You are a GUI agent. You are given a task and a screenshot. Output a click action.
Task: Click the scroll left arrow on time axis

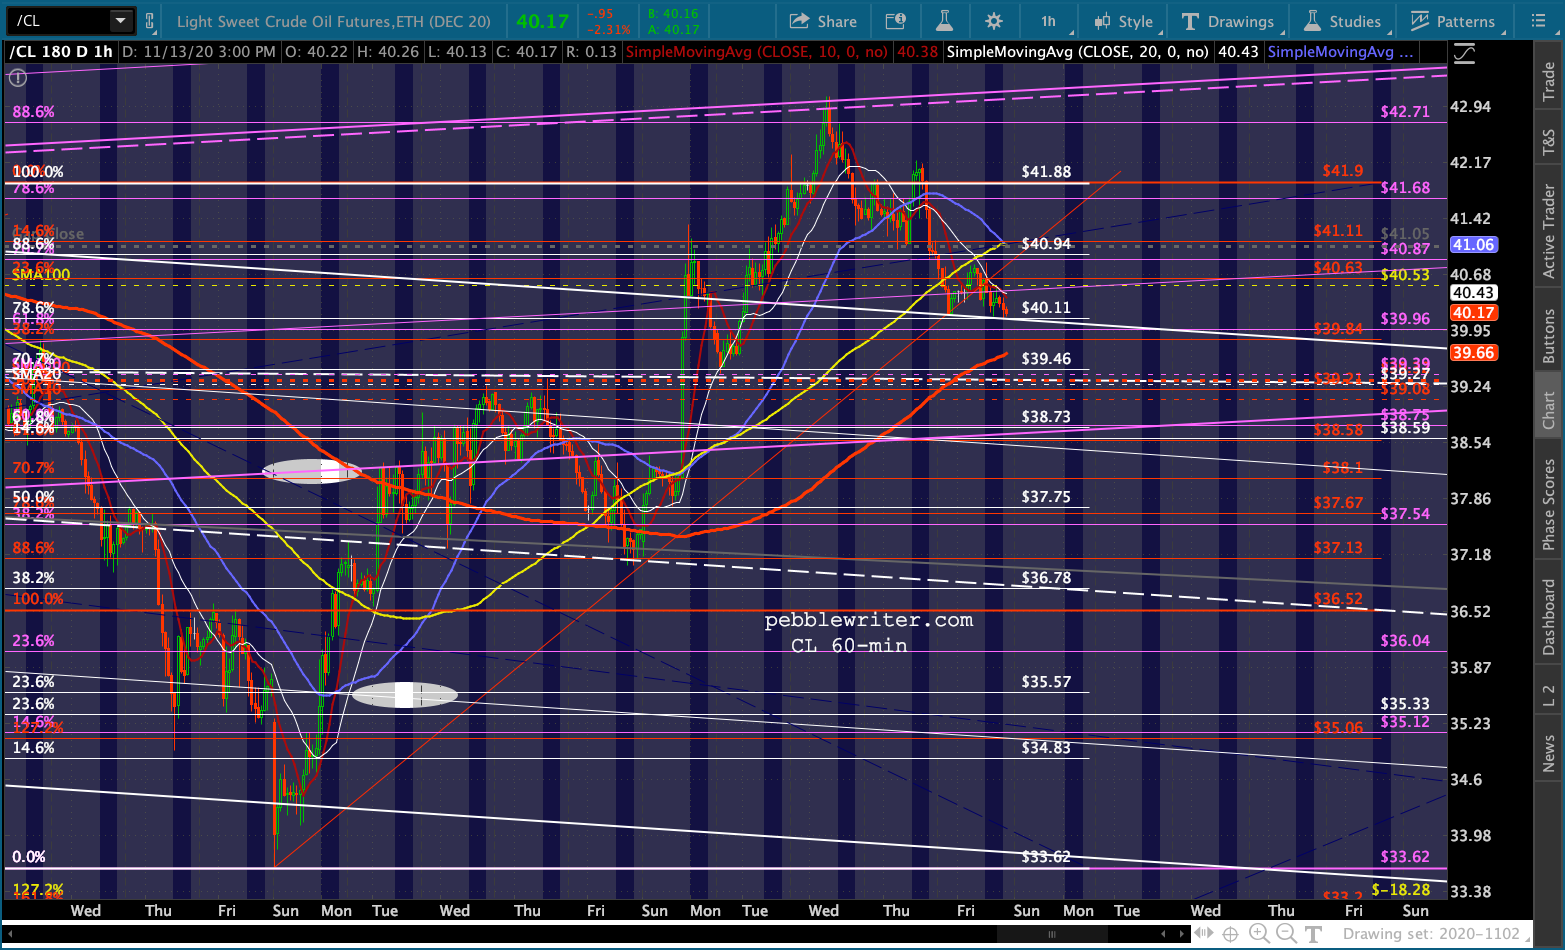(x=1165, y=934)
